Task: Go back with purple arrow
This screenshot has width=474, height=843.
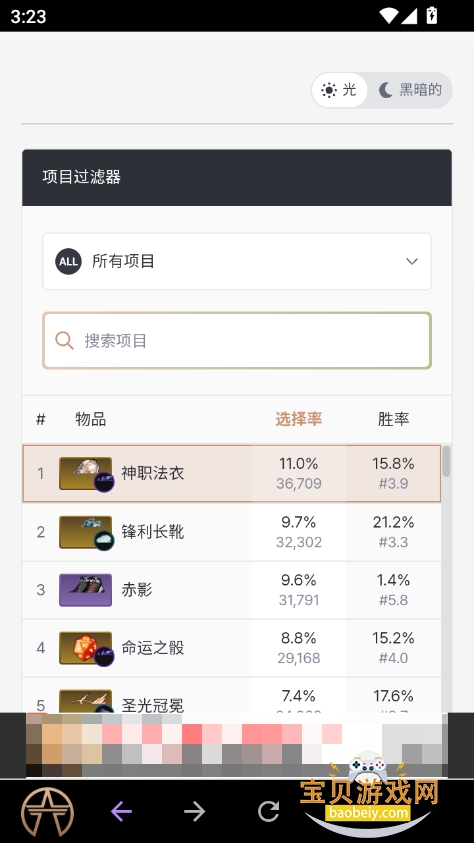Action: (x=121, y=811)
